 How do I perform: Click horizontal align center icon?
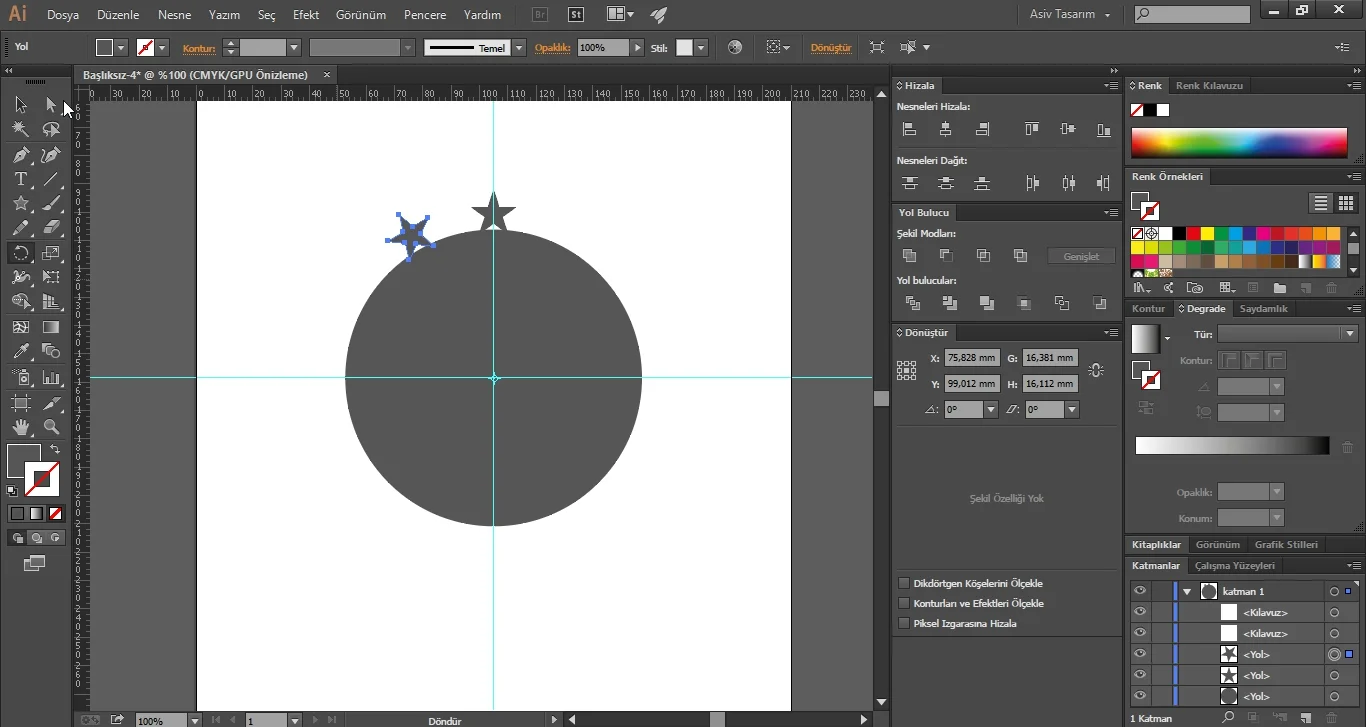pos(946,129)
